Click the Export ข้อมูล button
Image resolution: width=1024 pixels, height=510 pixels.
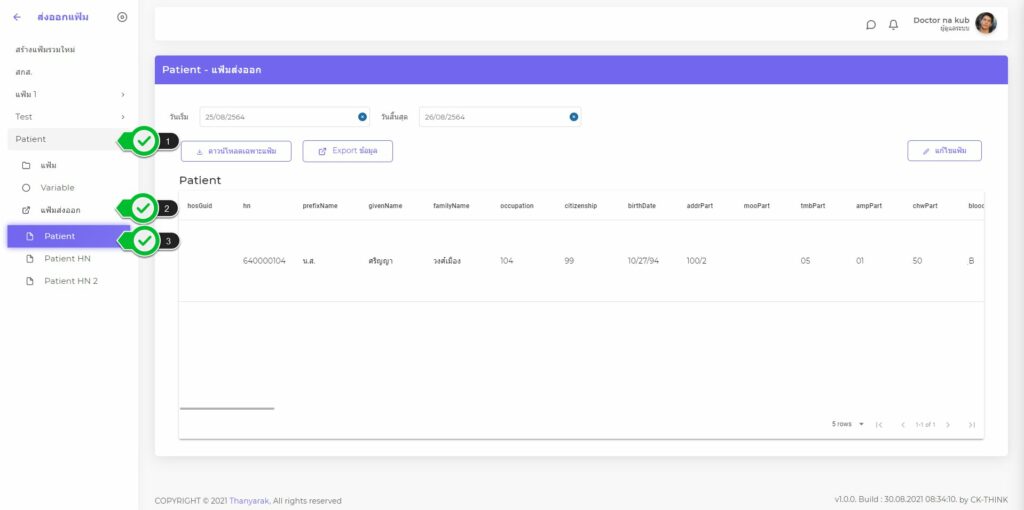pyautogui.click(x=347, y=151)
